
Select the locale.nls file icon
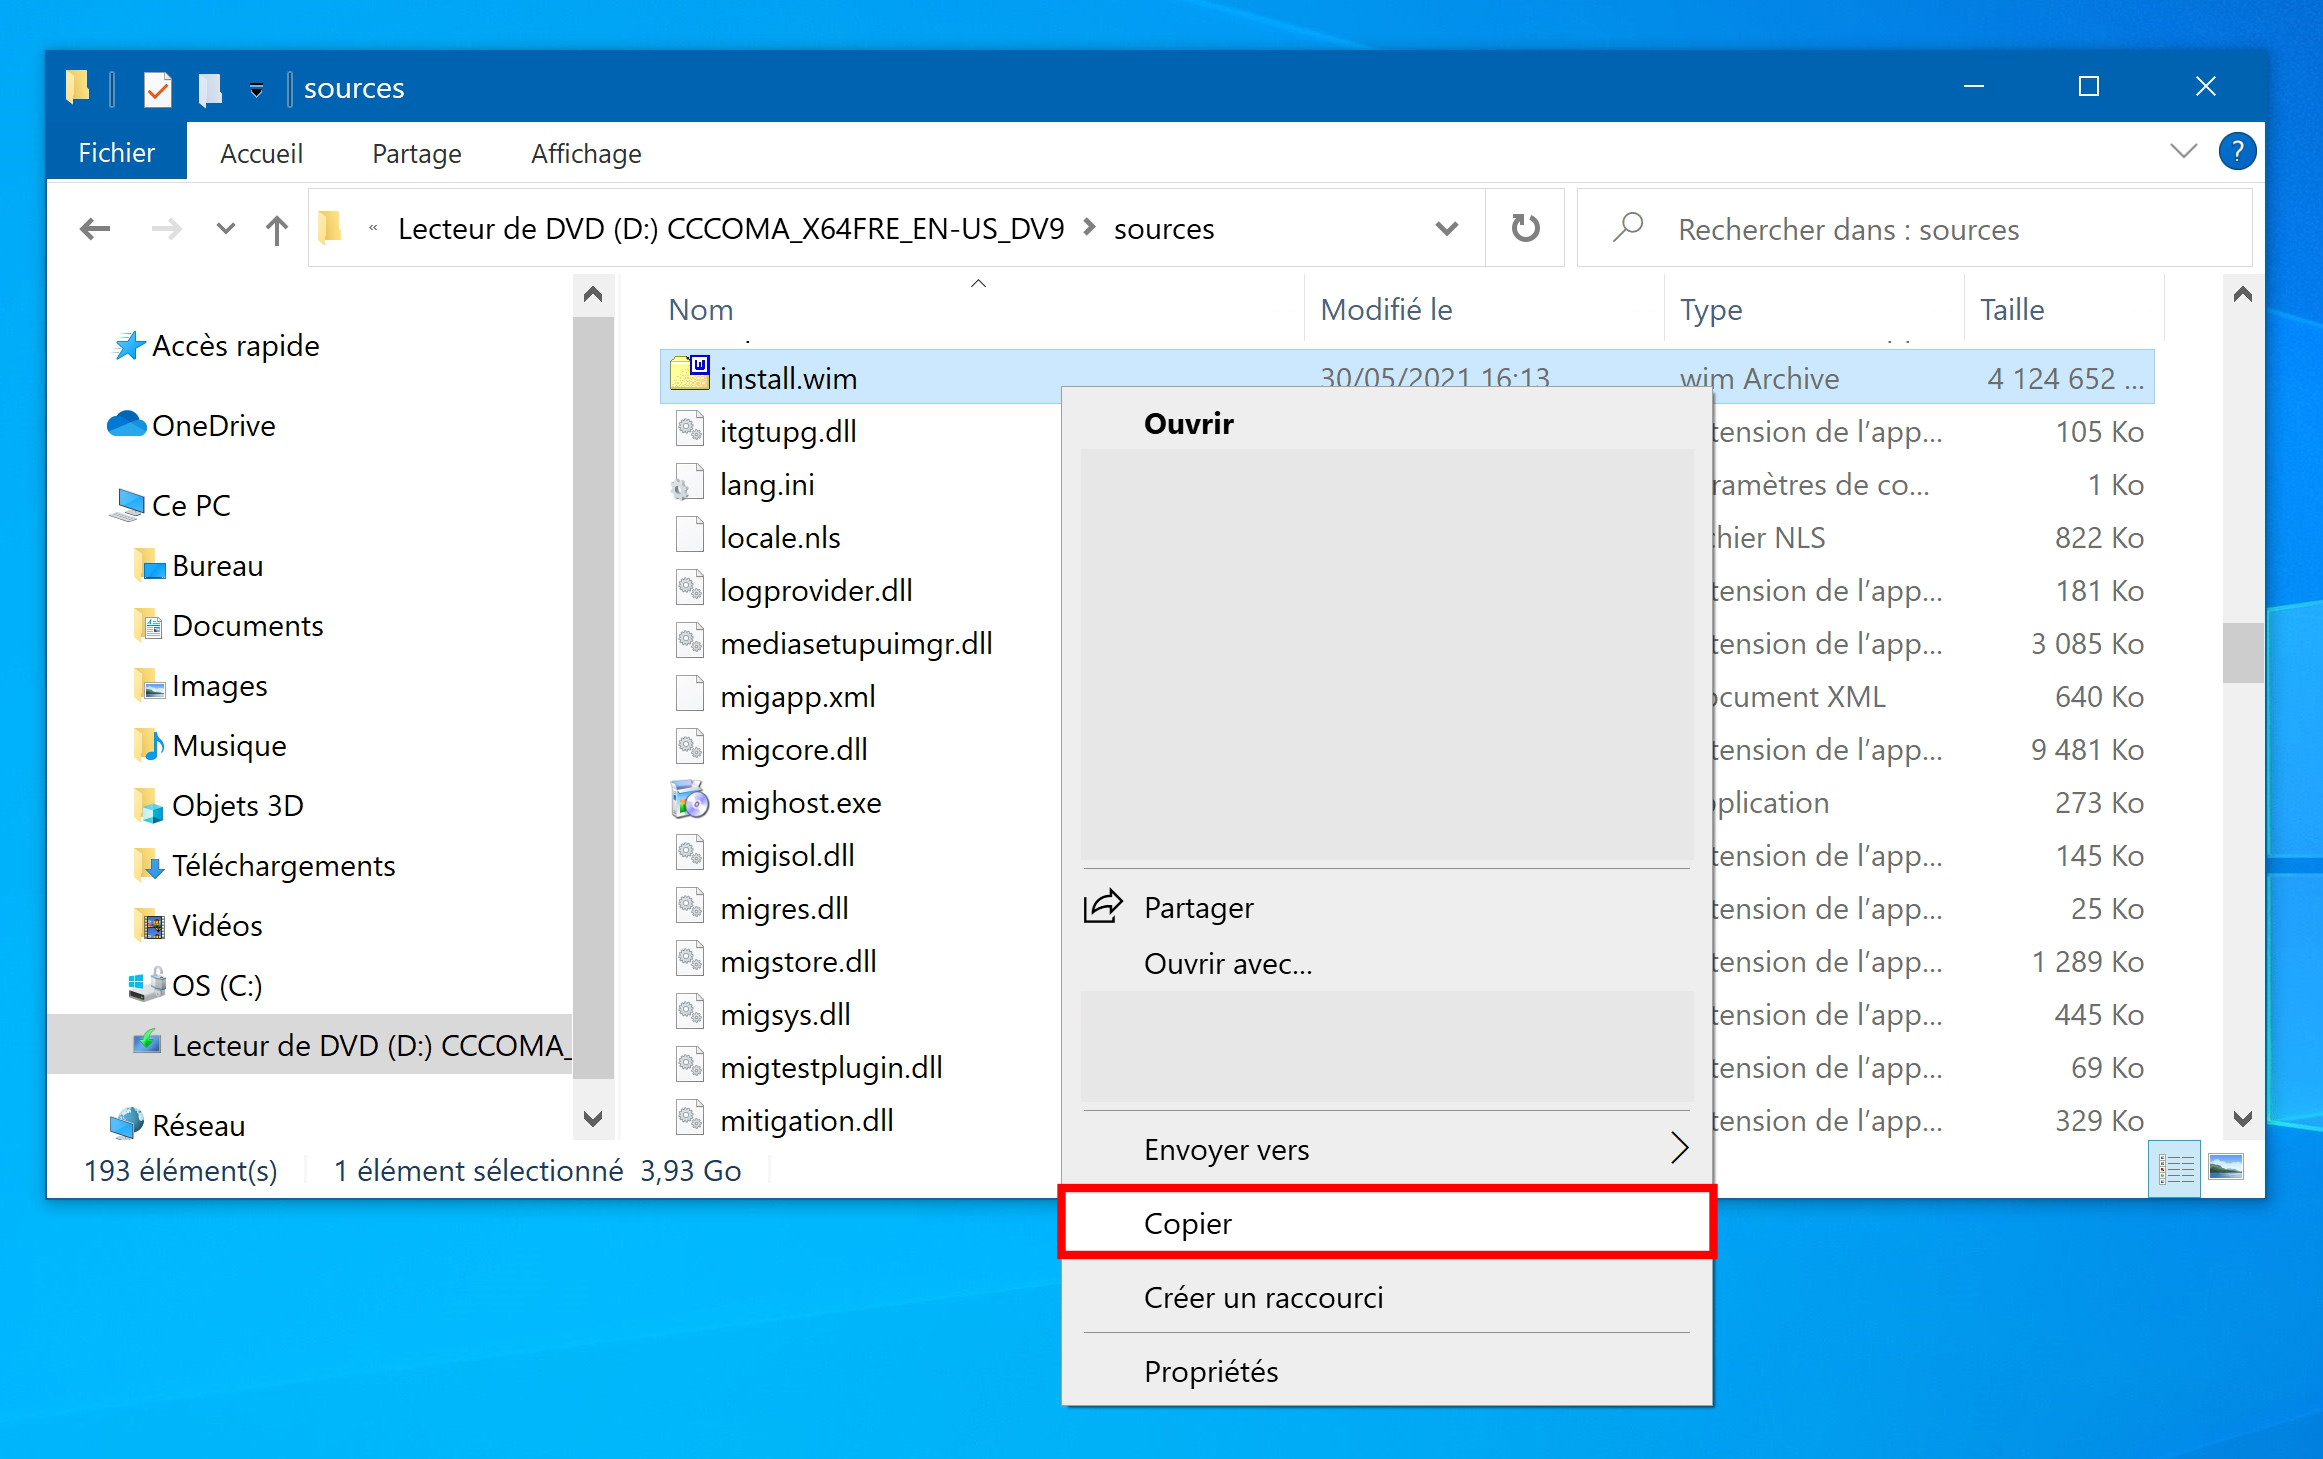(x=690, y=534)
